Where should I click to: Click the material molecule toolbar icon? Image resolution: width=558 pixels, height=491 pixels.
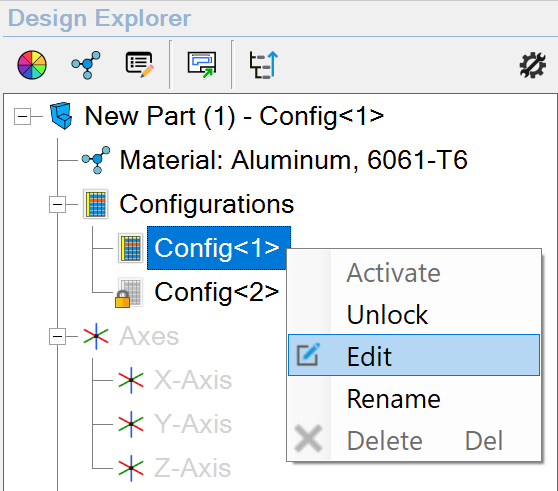tap(86, 65)
